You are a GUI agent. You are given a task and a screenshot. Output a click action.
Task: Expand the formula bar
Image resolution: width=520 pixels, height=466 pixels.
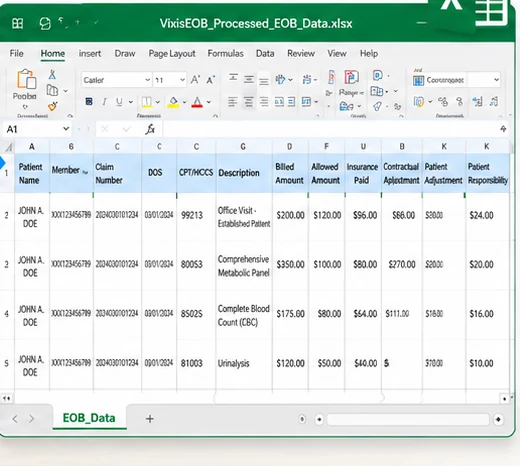click(503, 129)
